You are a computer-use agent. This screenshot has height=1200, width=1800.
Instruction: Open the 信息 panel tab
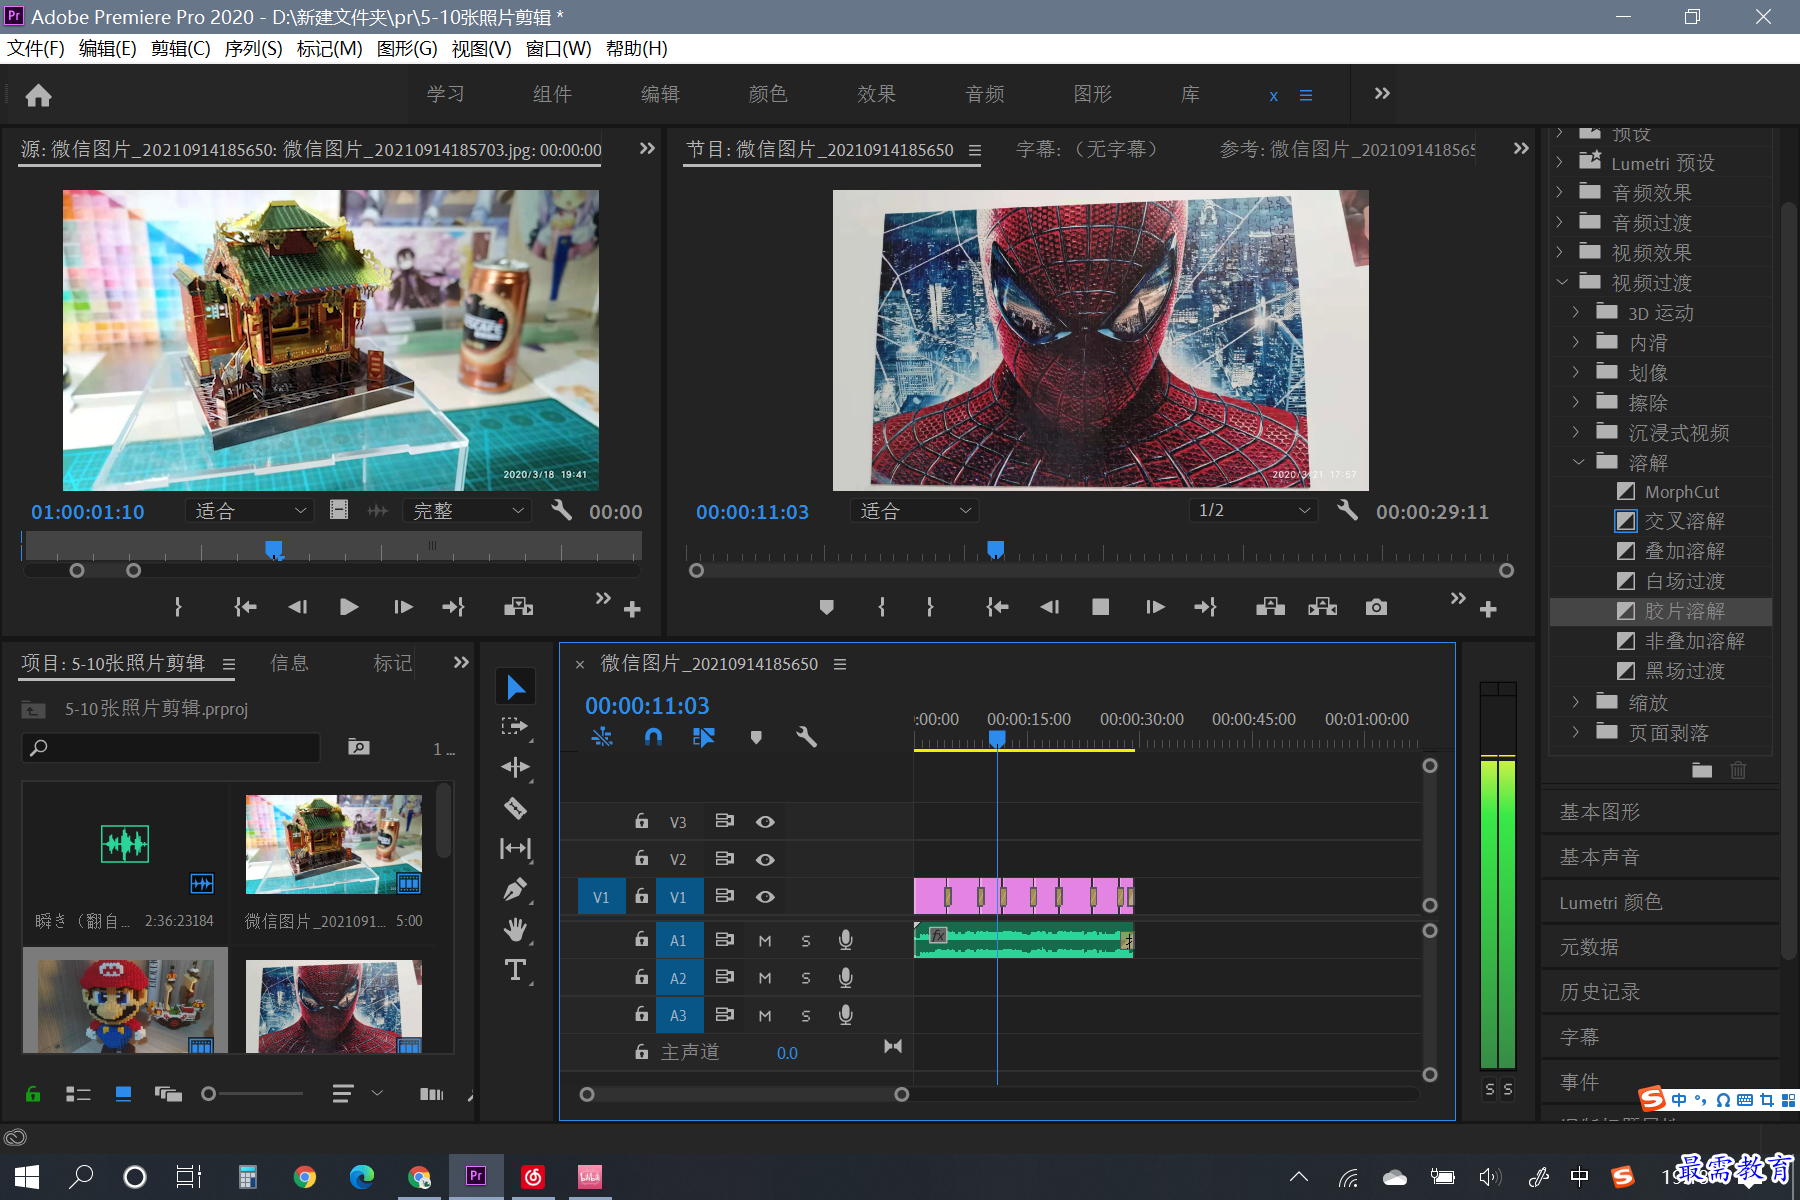click(289, 663)
